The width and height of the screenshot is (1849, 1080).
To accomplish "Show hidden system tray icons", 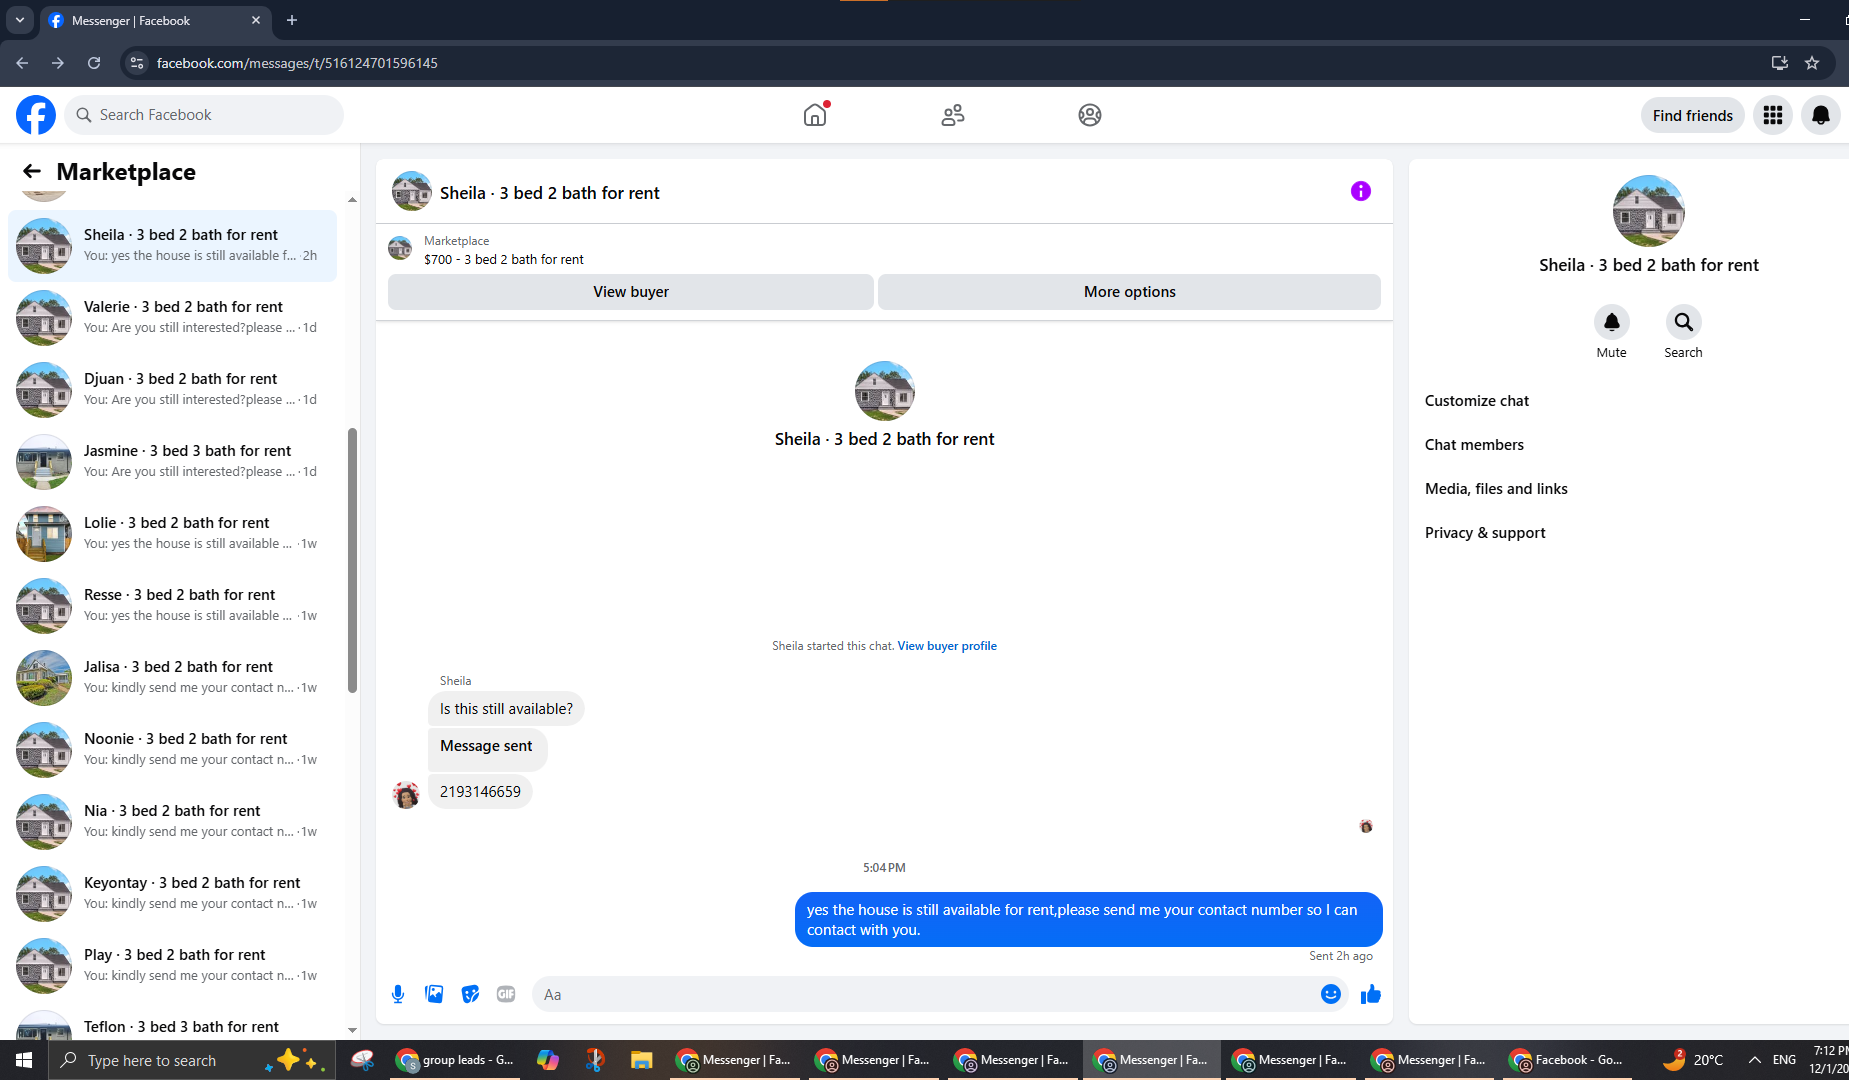I will point(1755,1060).
